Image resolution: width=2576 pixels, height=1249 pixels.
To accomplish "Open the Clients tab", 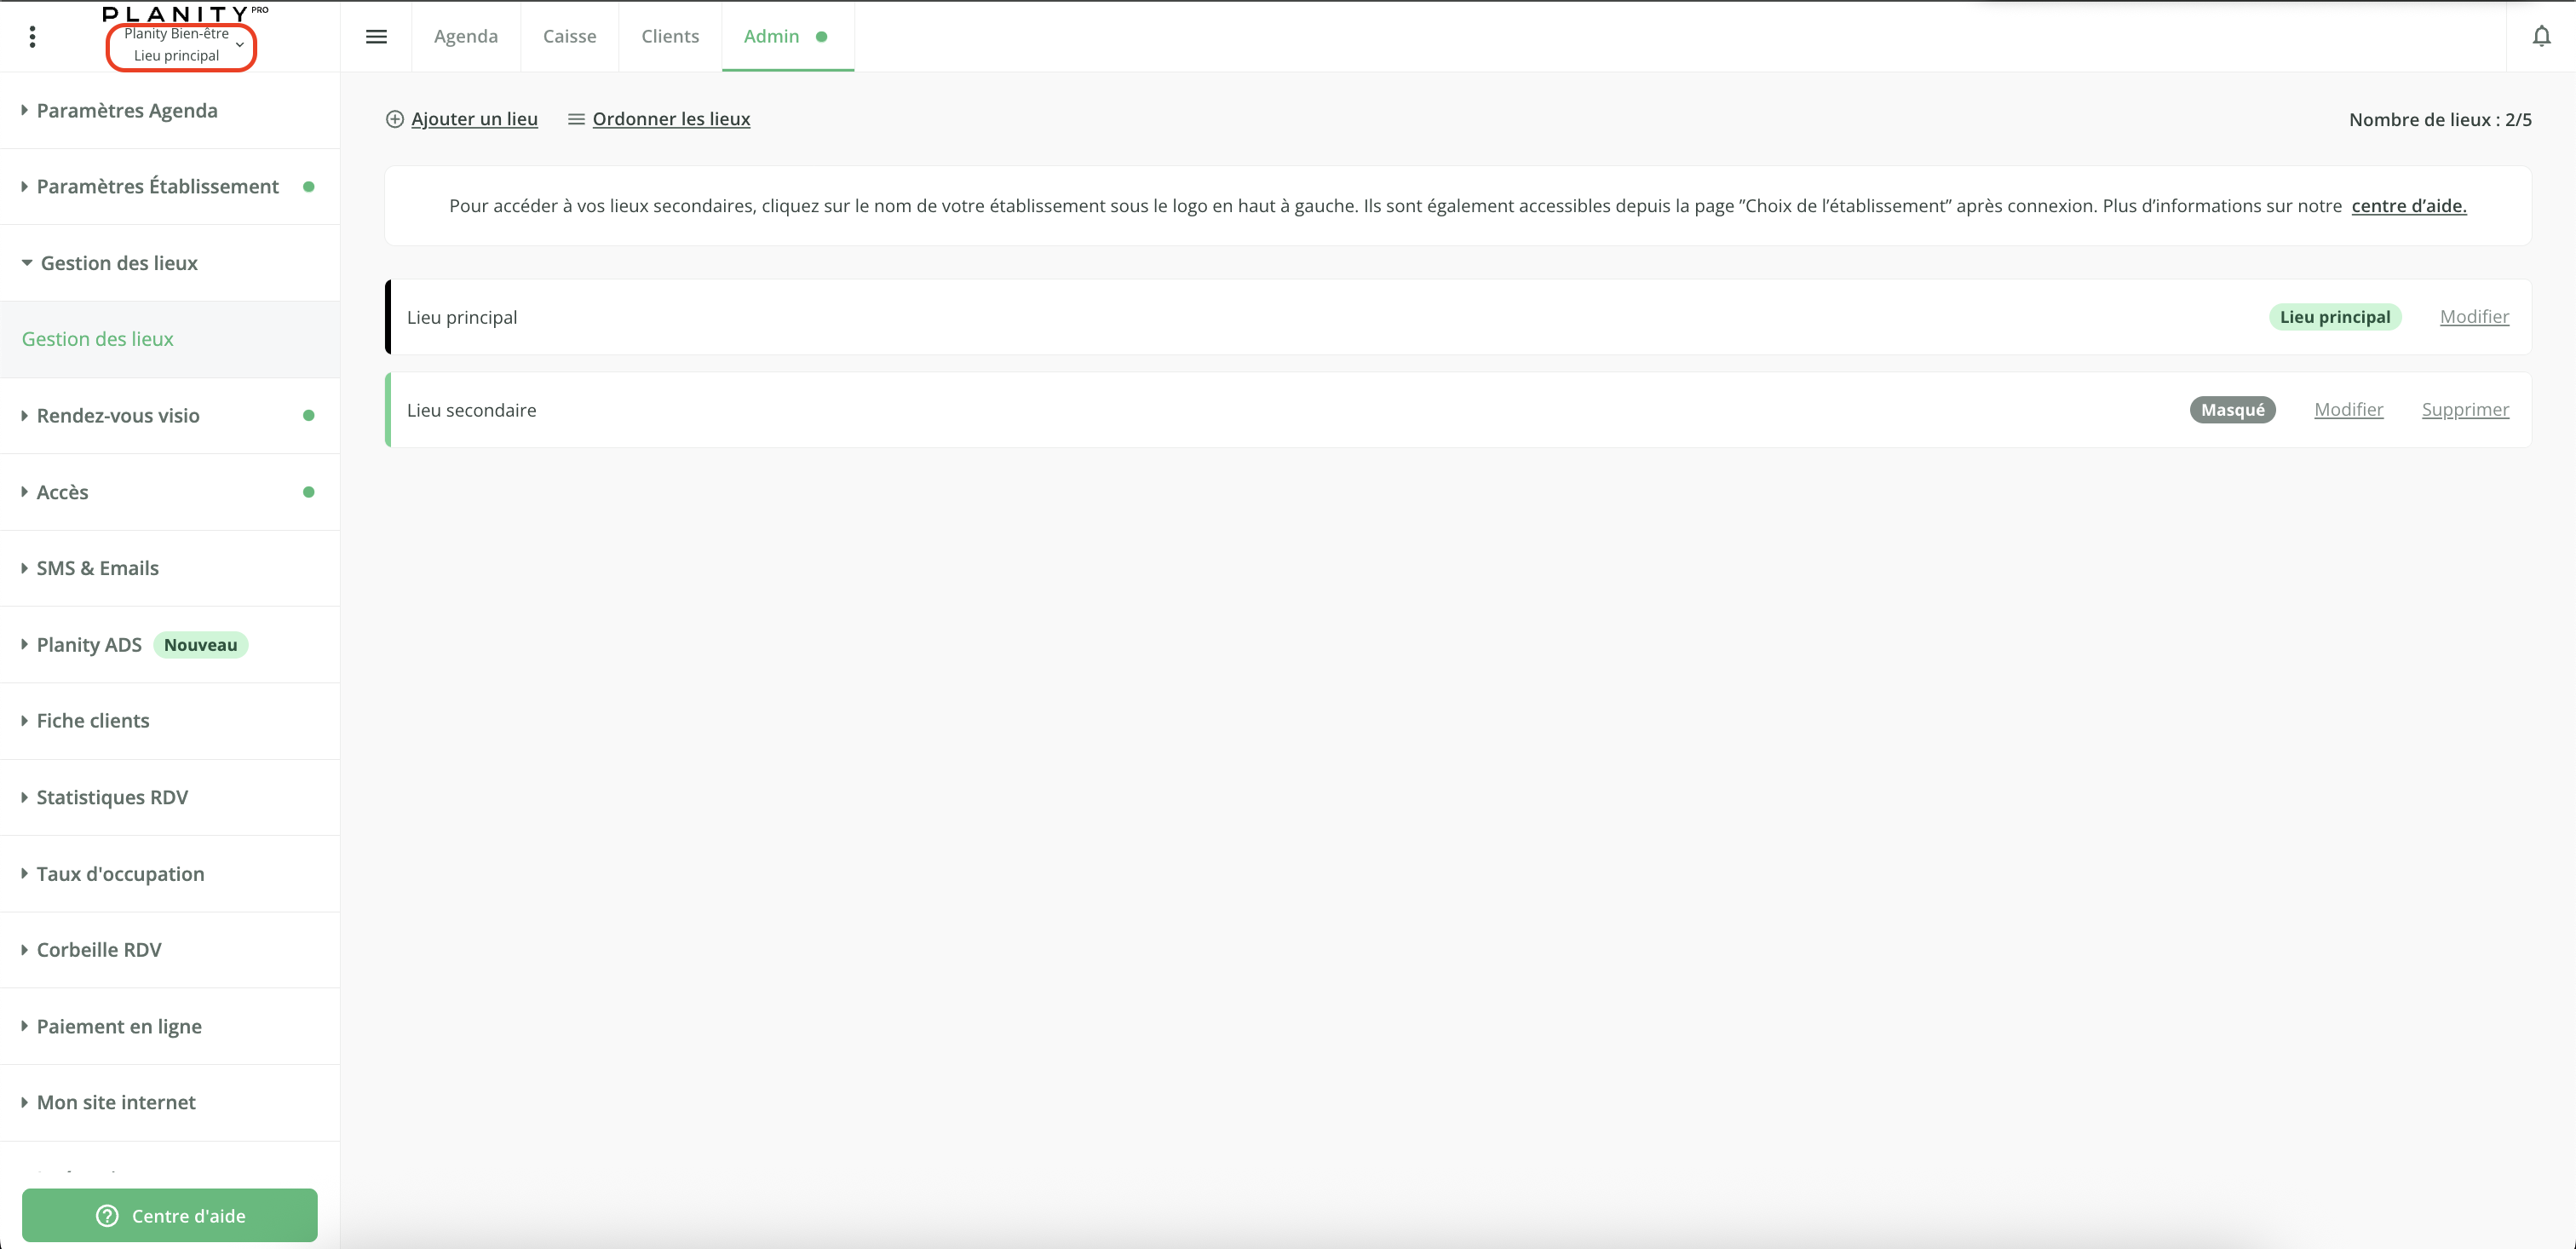I will pos(670,37).
